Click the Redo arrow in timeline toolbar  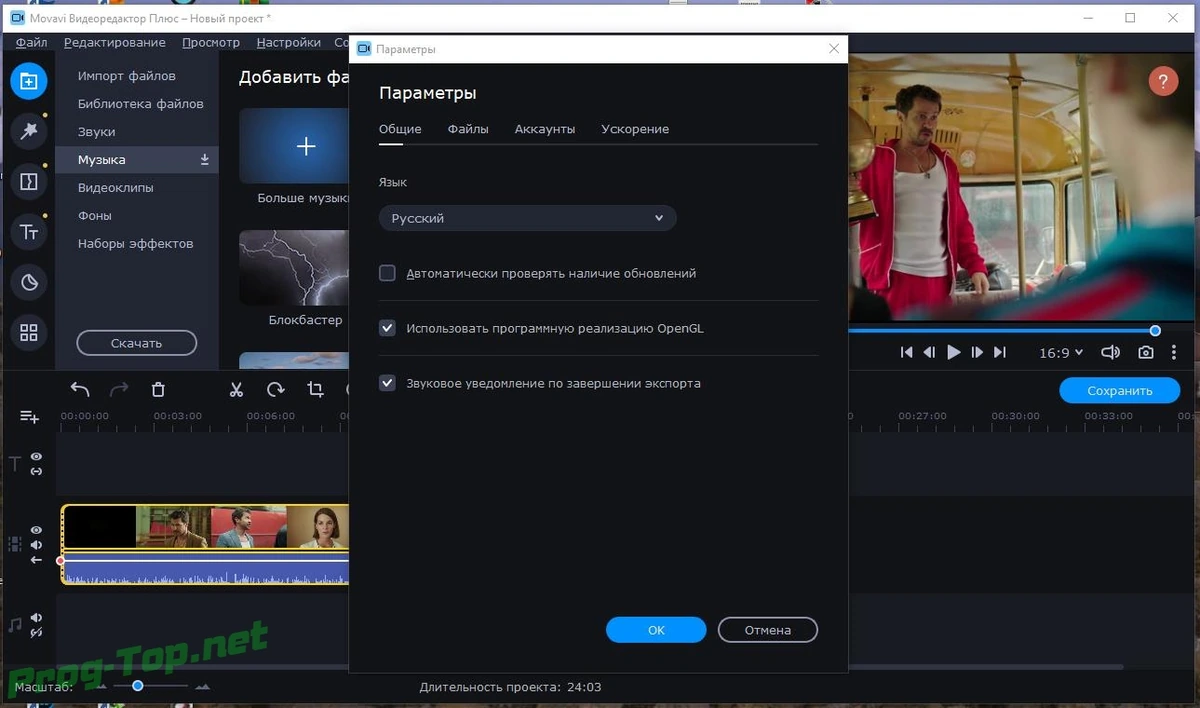pyautogui.click(x=119, y=390)
